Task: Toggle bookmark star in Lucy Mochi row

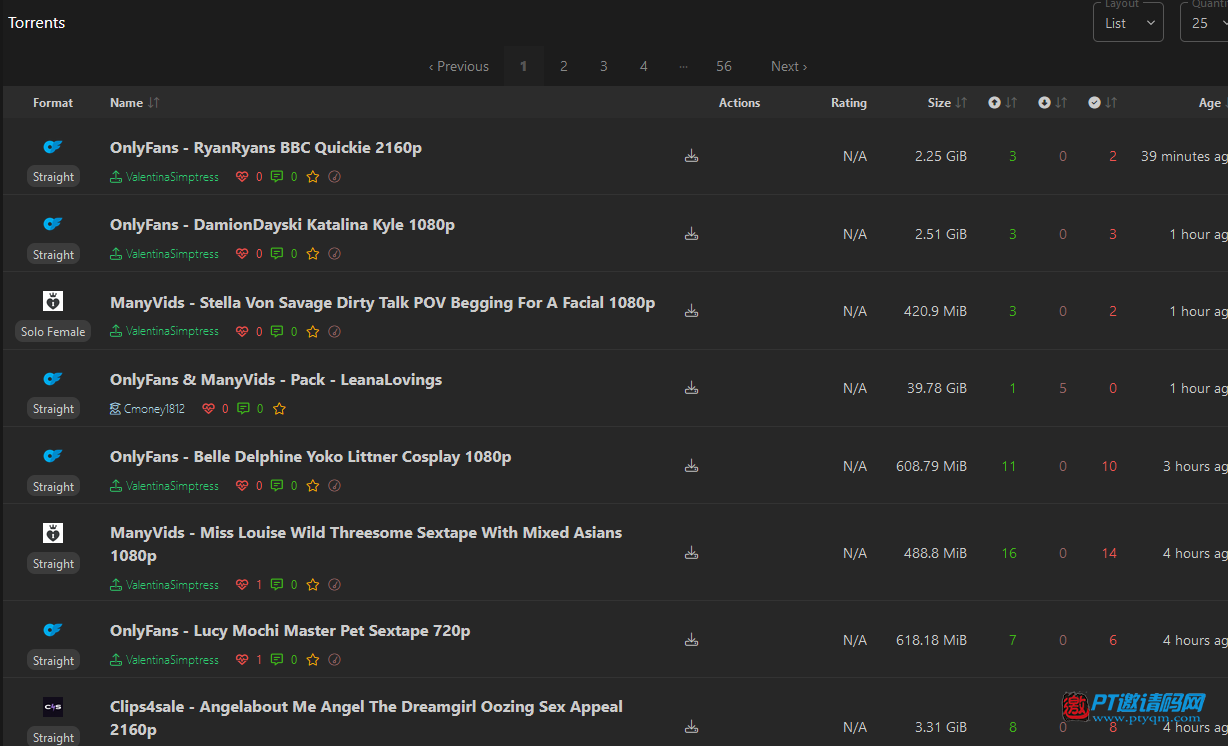Action: pos(313,660)
